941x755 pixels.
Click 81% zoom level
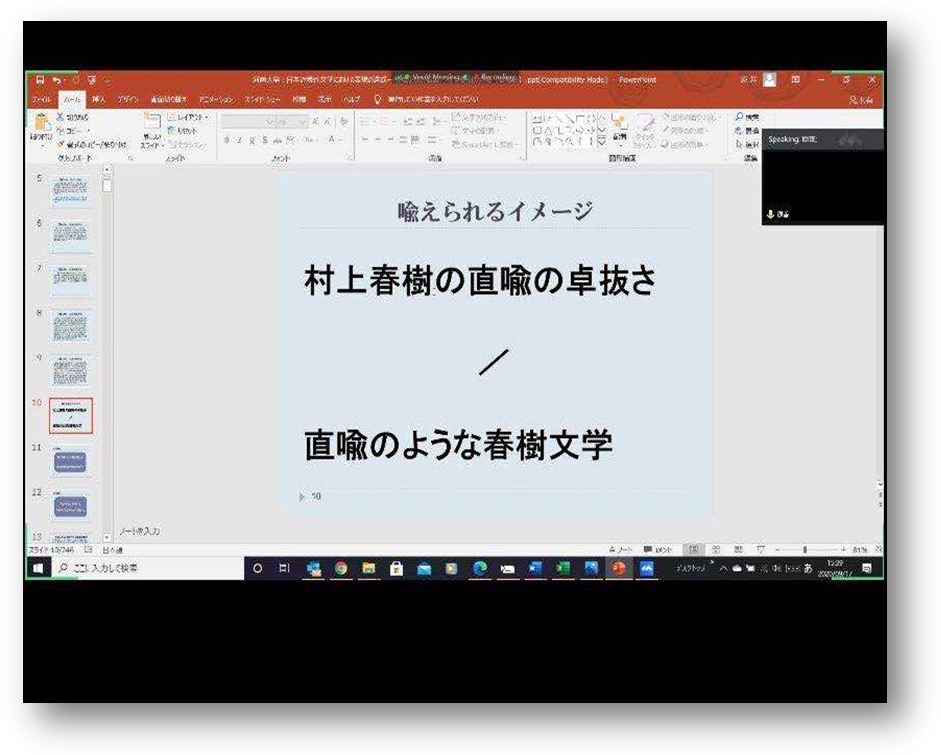click(860, 549)
